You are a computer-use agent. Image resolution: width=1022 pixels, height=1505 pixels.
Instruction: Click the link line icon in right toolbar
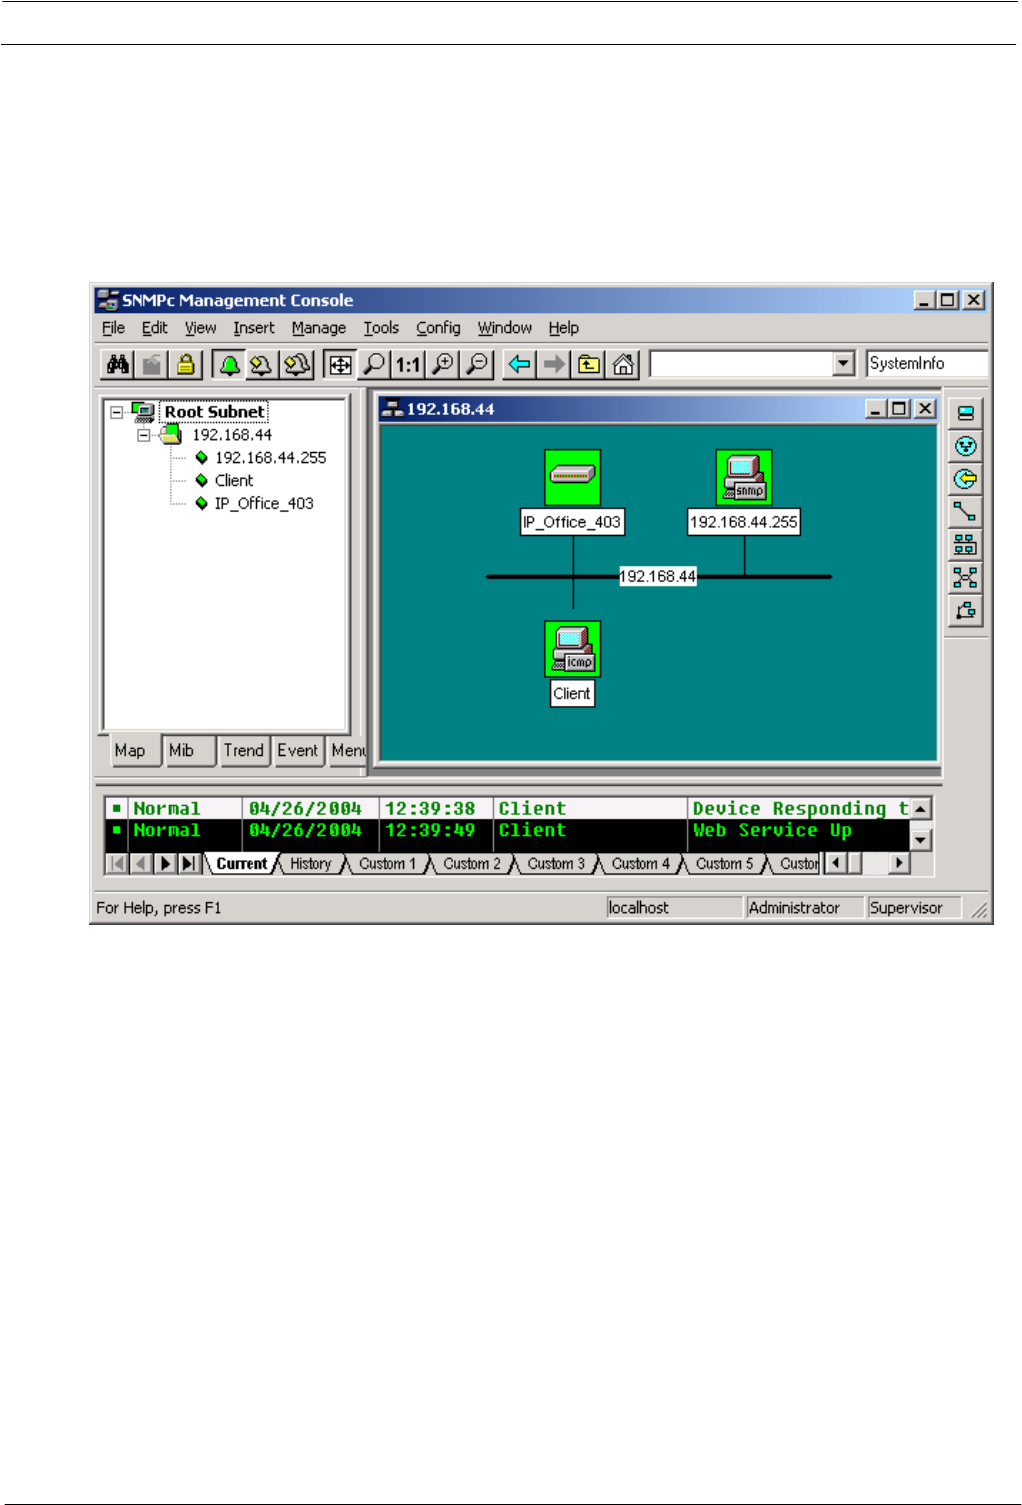tap(965, 512)
